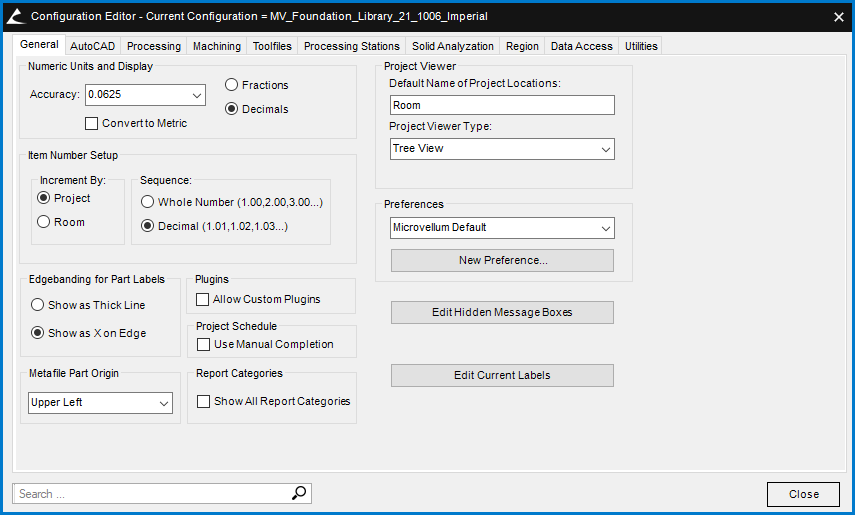Choose Increment By Room option
Screen dimensions: 855x515
pyautogui.click(x=44, y=222)
